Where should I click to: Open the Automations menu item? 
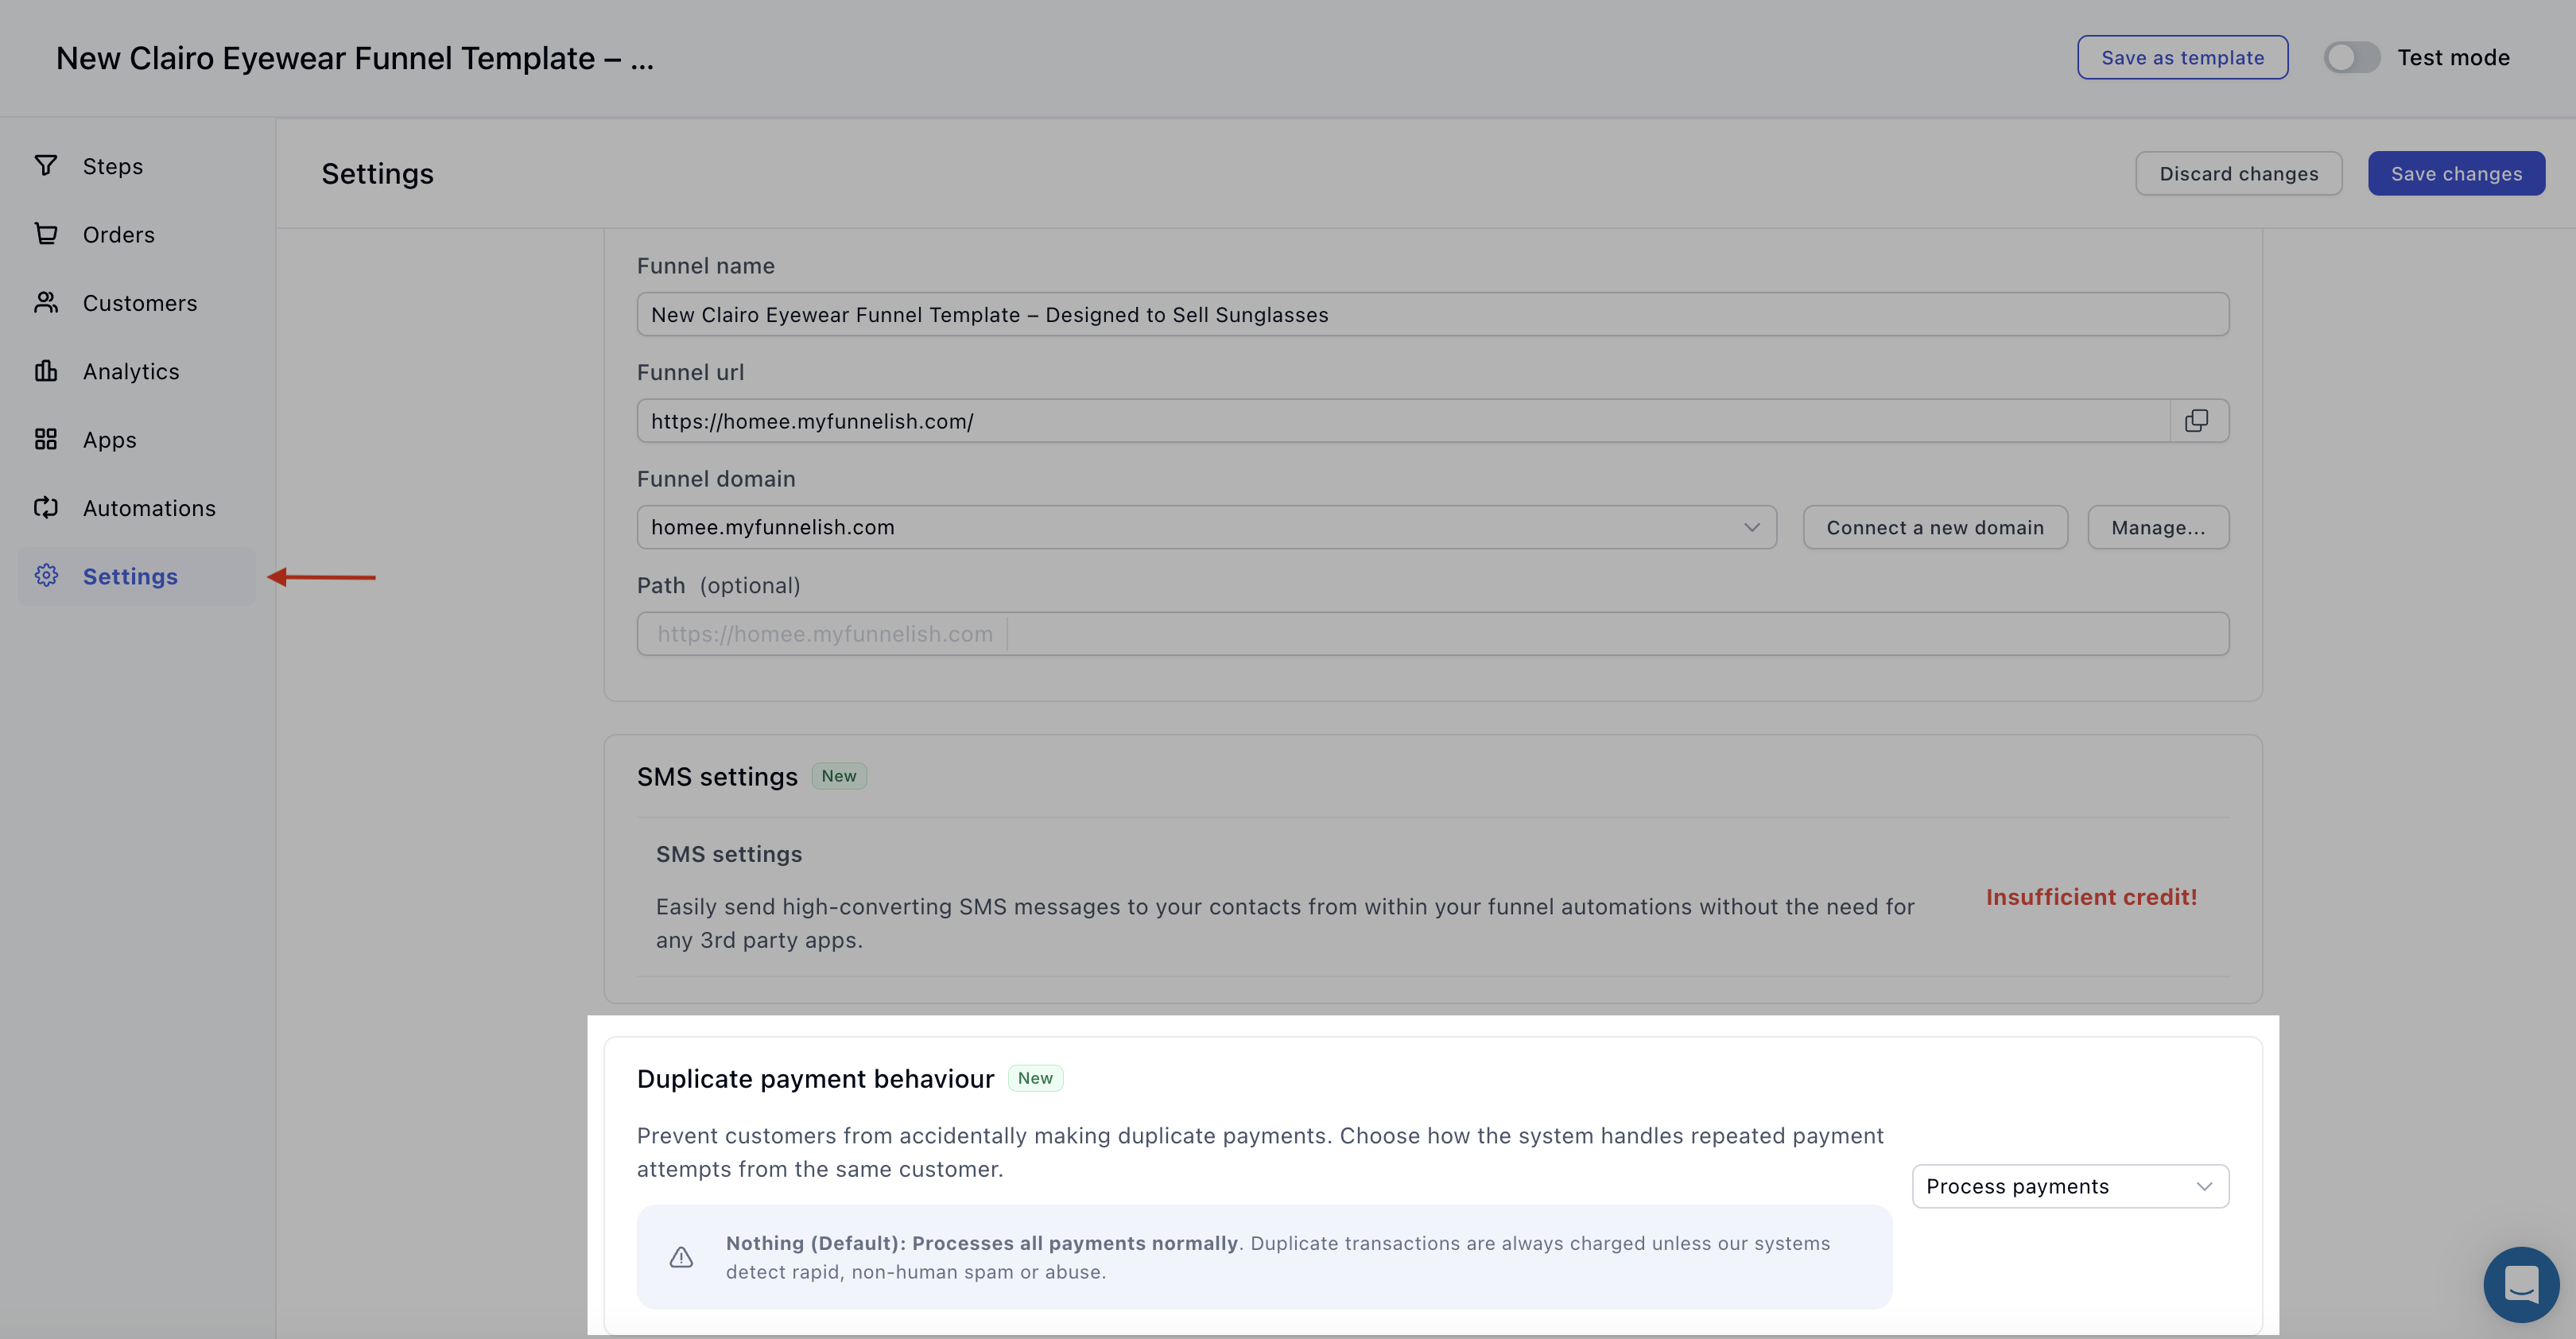[x=149, y=508]
